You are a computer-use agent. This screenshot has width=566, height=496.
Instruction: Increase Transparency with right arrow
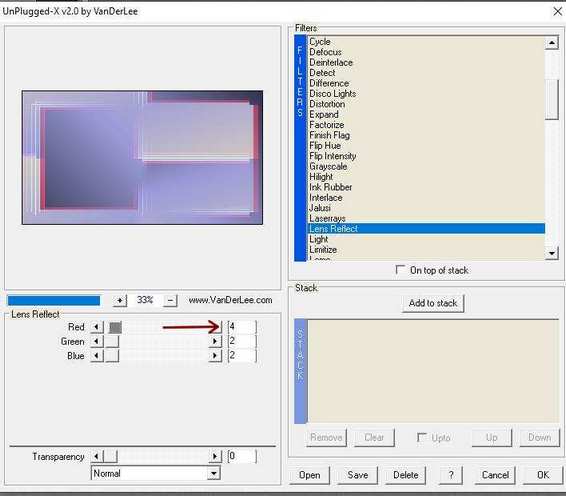point(215,457)
